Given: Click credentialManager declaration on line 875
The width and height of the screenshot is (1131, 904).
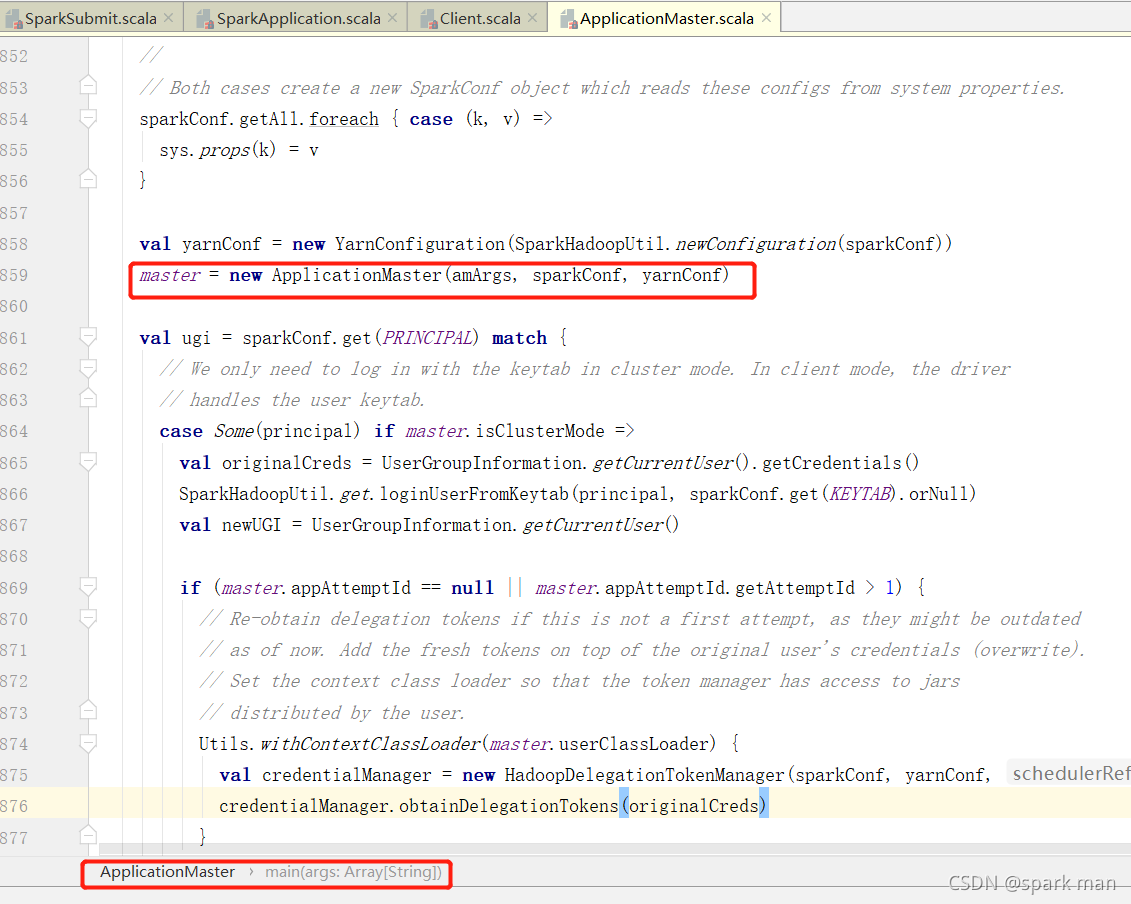Looking at the screenshot, I should pyautogui.click(x=346, y=775).
